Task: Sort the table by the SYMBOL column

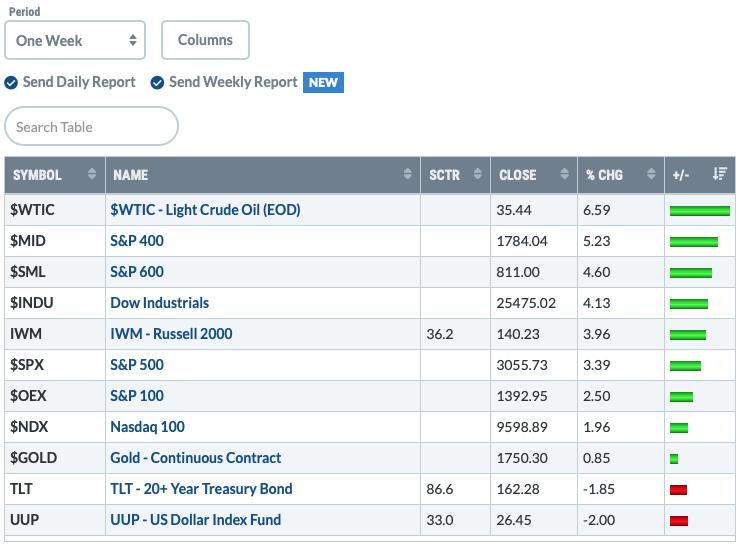Action: [x=55, y=175]
